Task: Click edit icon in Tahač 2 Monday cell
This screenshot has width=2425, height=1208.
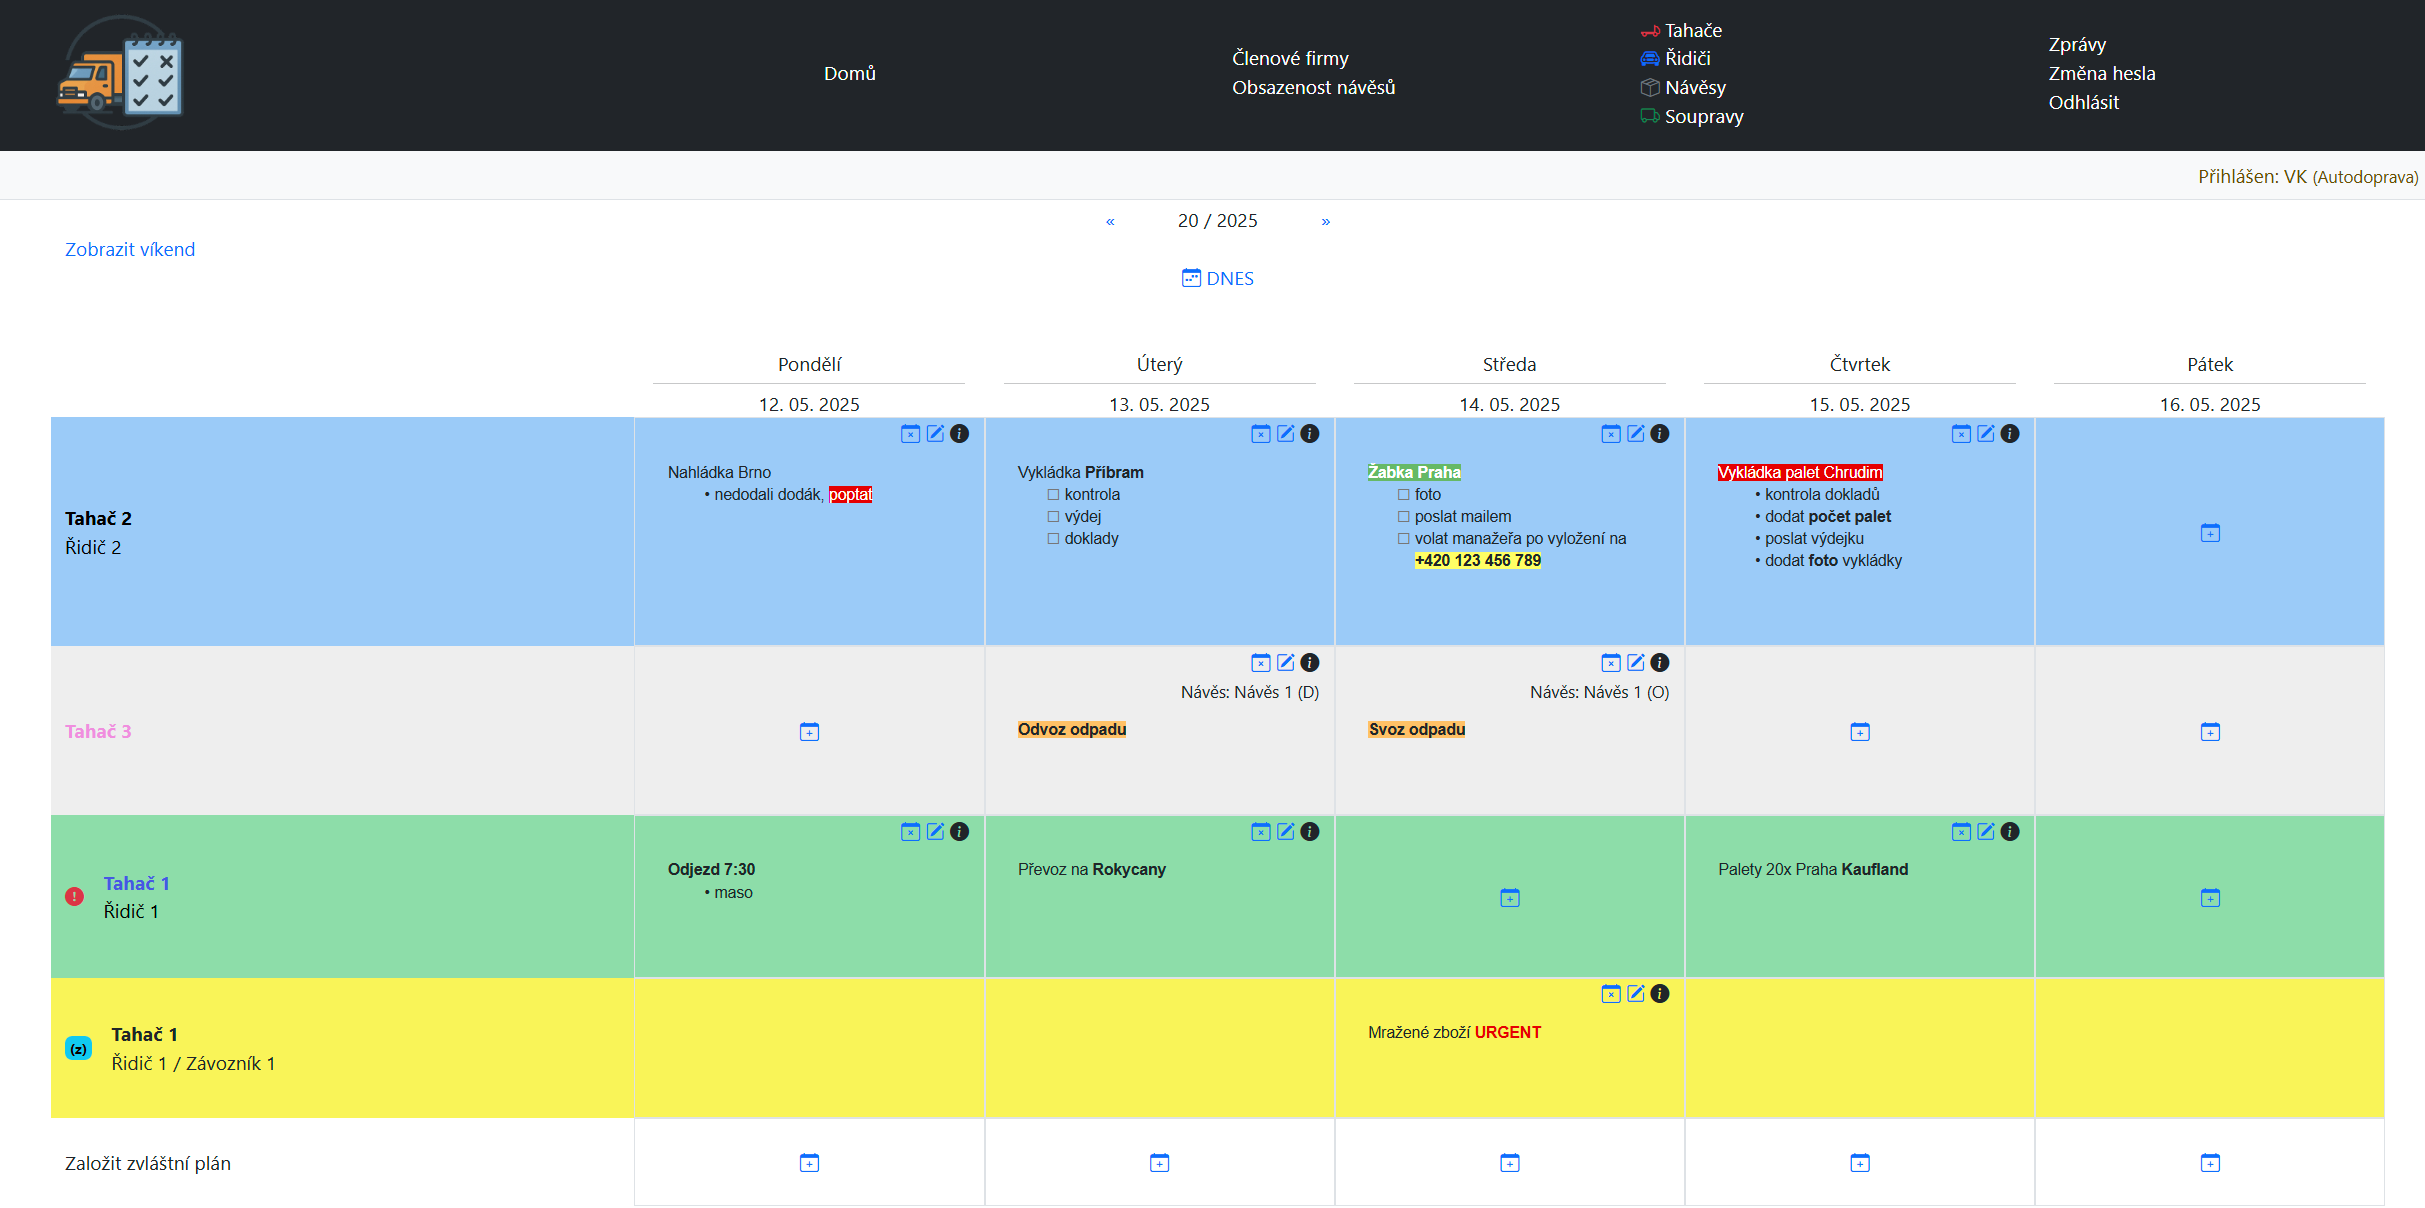Action: 935,434
